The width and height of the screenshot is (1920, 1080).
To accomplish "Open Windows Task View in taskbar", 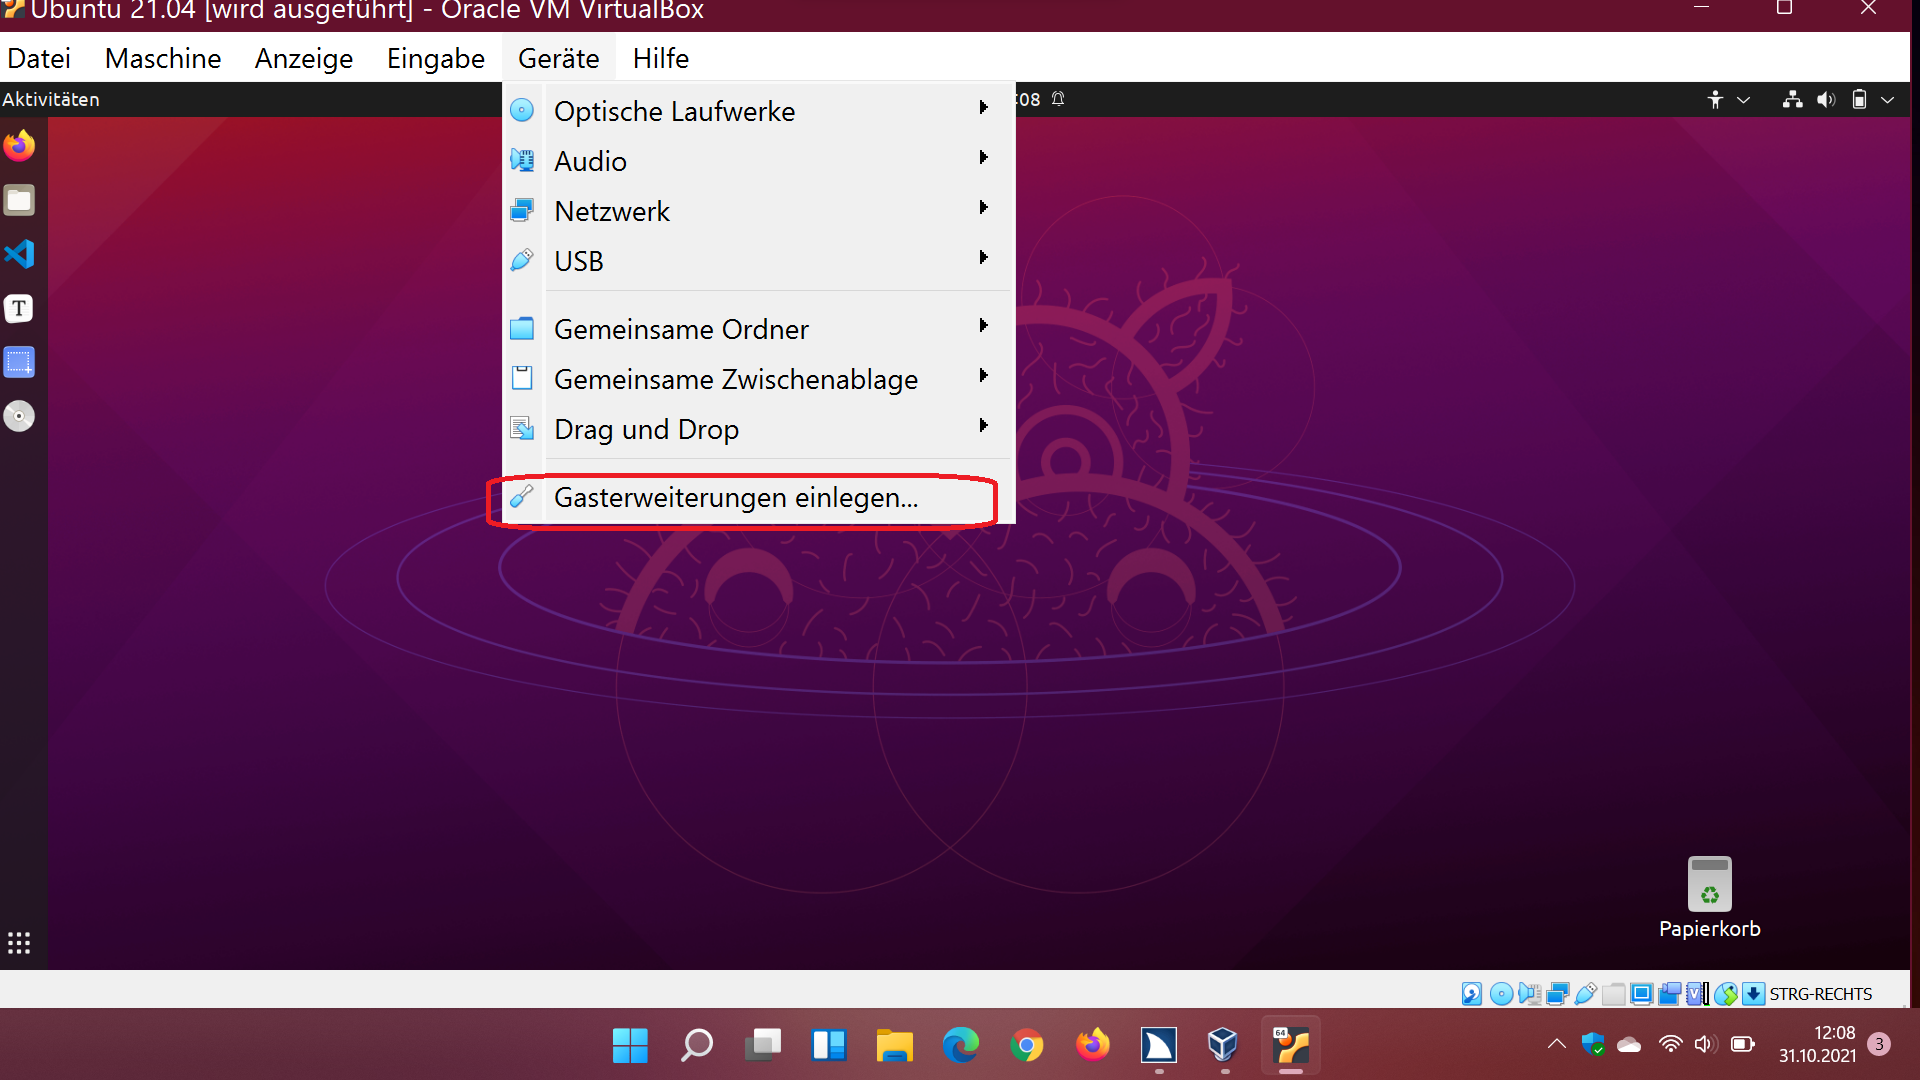I will (763, 1046).
